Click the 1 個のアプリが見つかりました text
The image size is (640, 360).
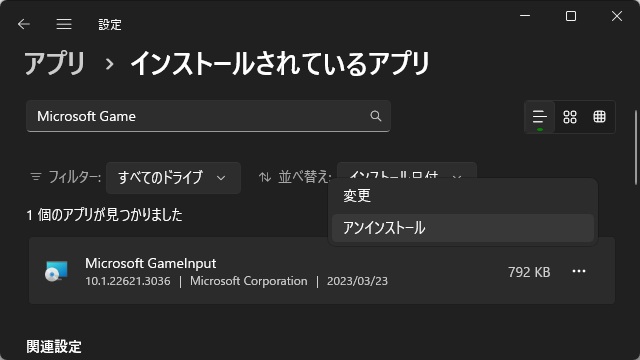[104, 215]
